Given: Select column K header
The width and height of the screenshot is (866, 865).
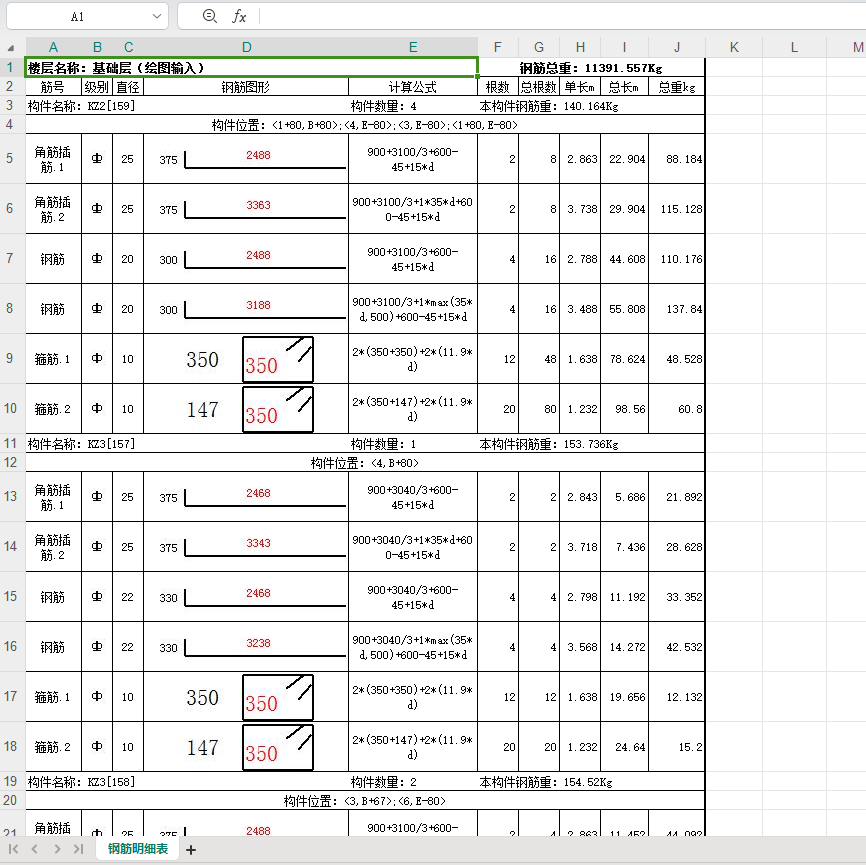Looking at the screenshot, I should pyautogui.click(x=734, y=48).
